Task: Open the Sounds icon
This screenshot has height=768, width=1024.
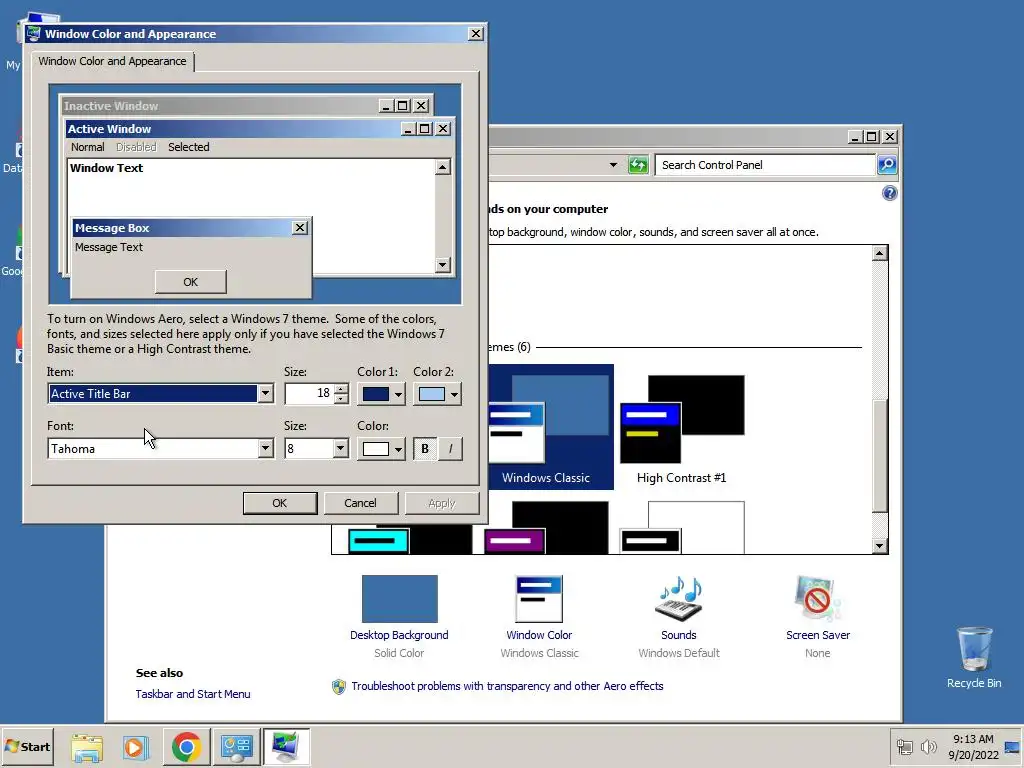Action: [x=679, y=599]
